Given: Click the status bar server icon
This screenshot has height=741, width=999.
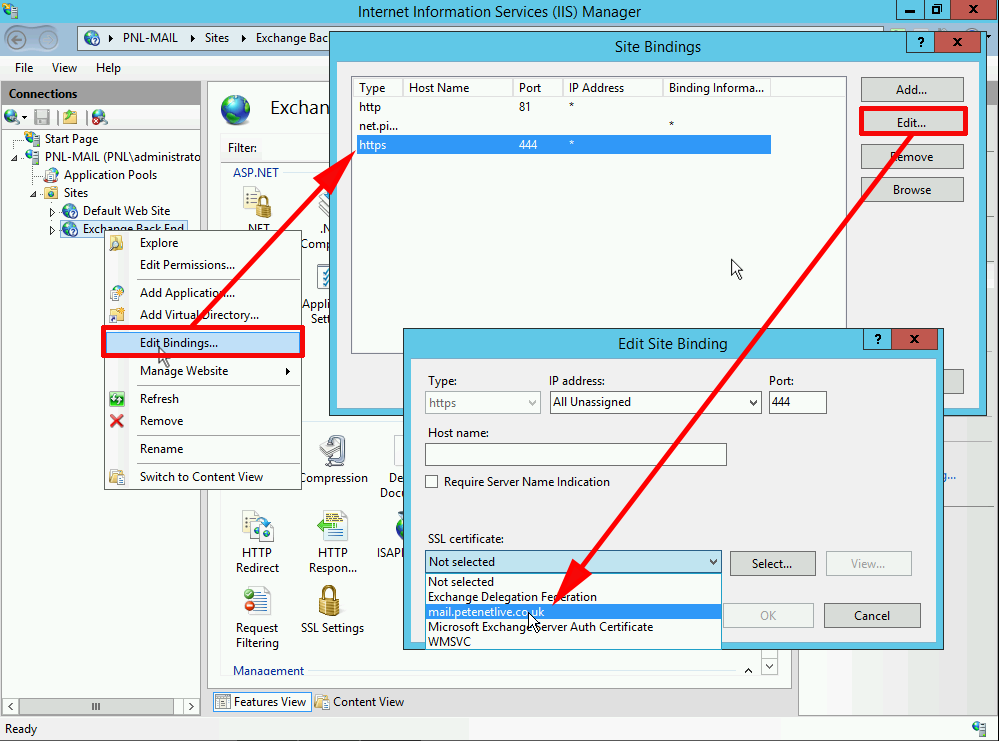Looking at the screenshot, I should pos(979,728).
